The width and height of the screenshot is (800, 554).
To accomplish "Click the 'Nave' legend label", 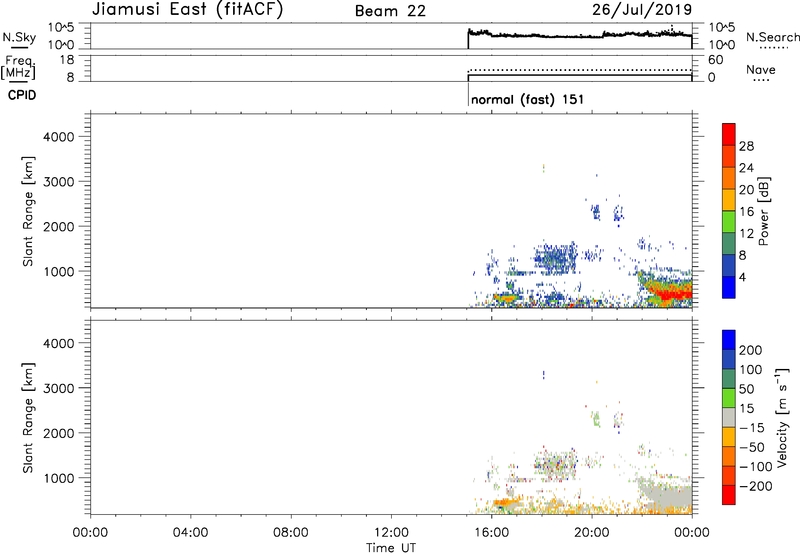I will click(761, 69).
